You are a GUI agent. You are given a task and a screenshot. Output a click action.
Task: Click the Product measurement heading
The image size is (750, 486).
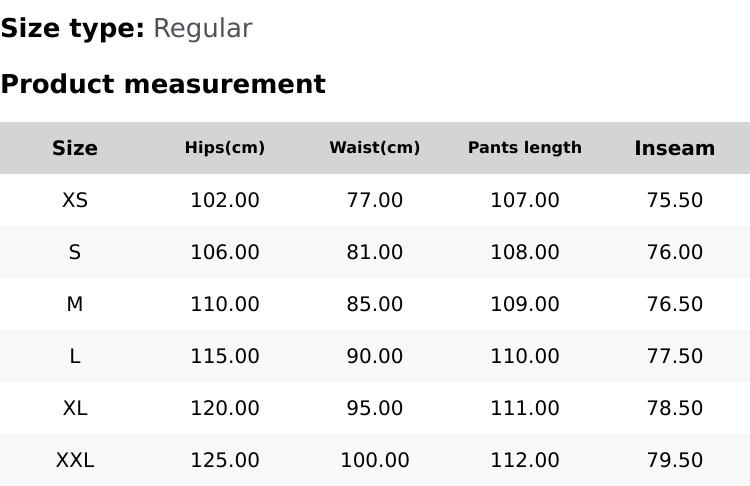click(163, 84)
